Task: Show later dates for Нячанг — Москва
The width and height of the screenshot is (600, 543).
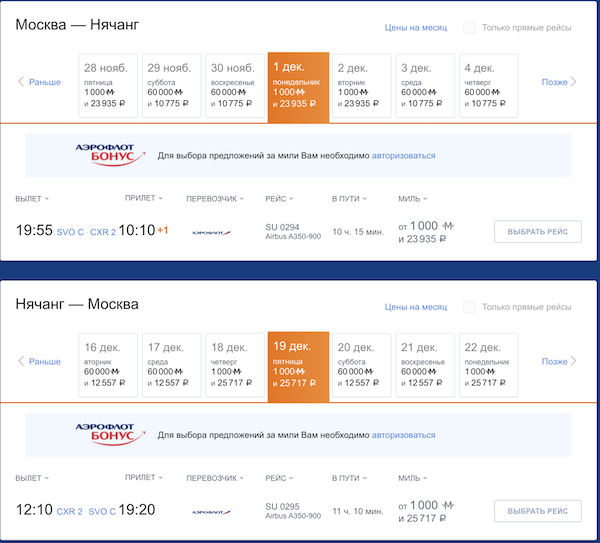Action: pos(559,361)
